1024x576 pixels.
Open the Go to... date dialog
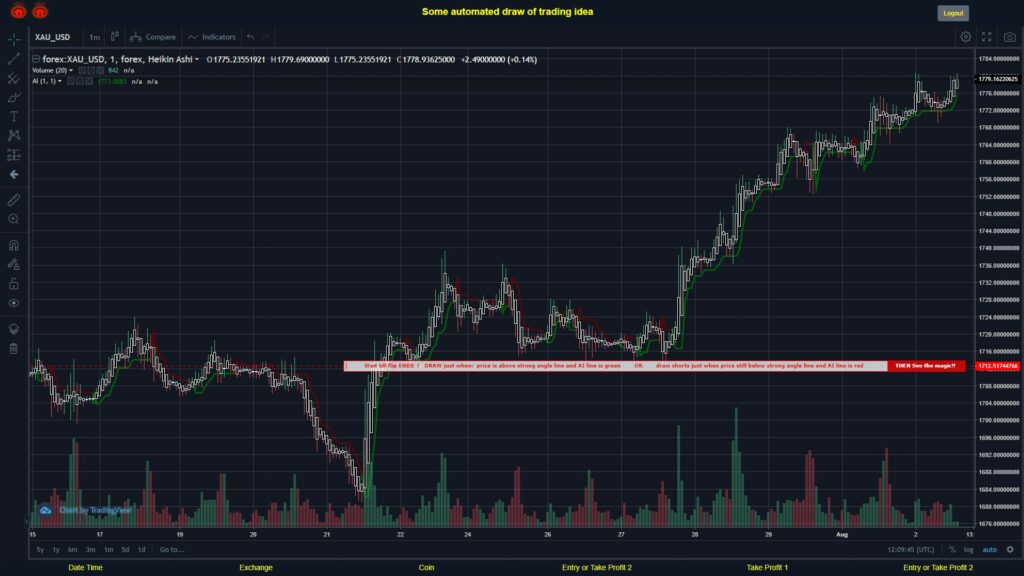click(172, 549)
